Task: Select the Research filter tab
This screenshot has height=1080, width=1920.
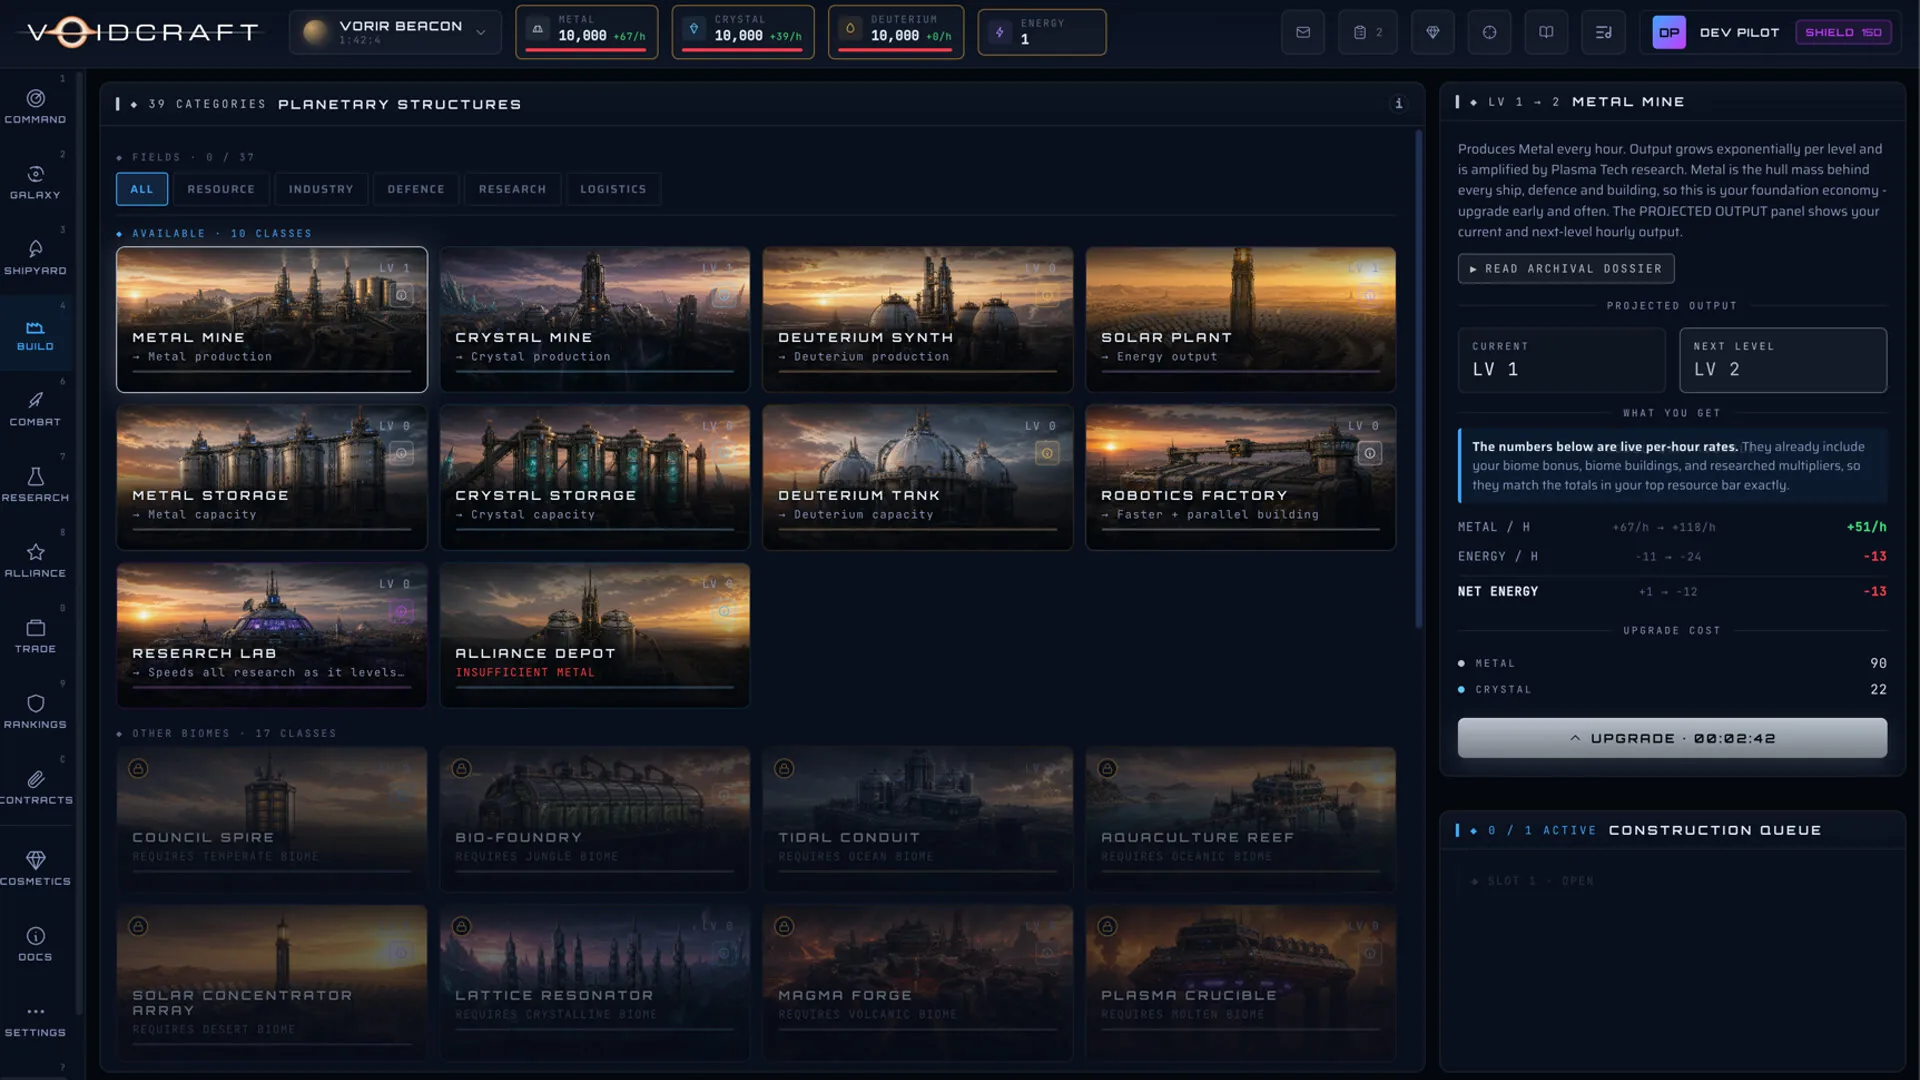Action: (513, 189)
